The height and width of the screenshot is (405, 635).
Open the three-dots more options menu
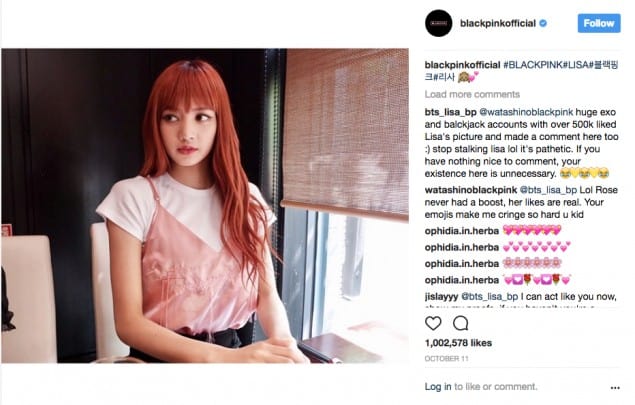point(615,388)
